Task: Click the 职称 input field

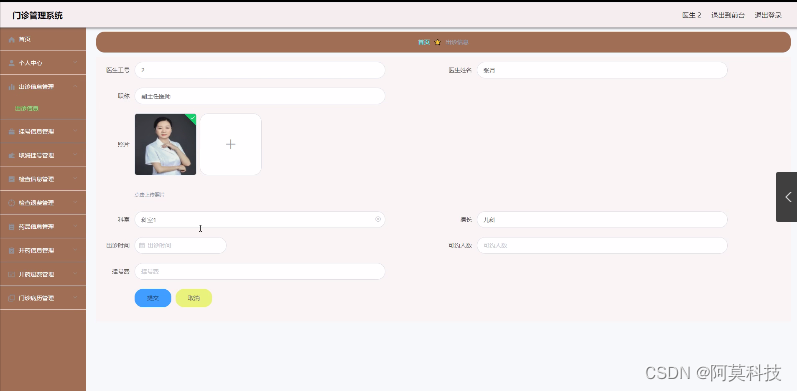Action: (260, 96)
